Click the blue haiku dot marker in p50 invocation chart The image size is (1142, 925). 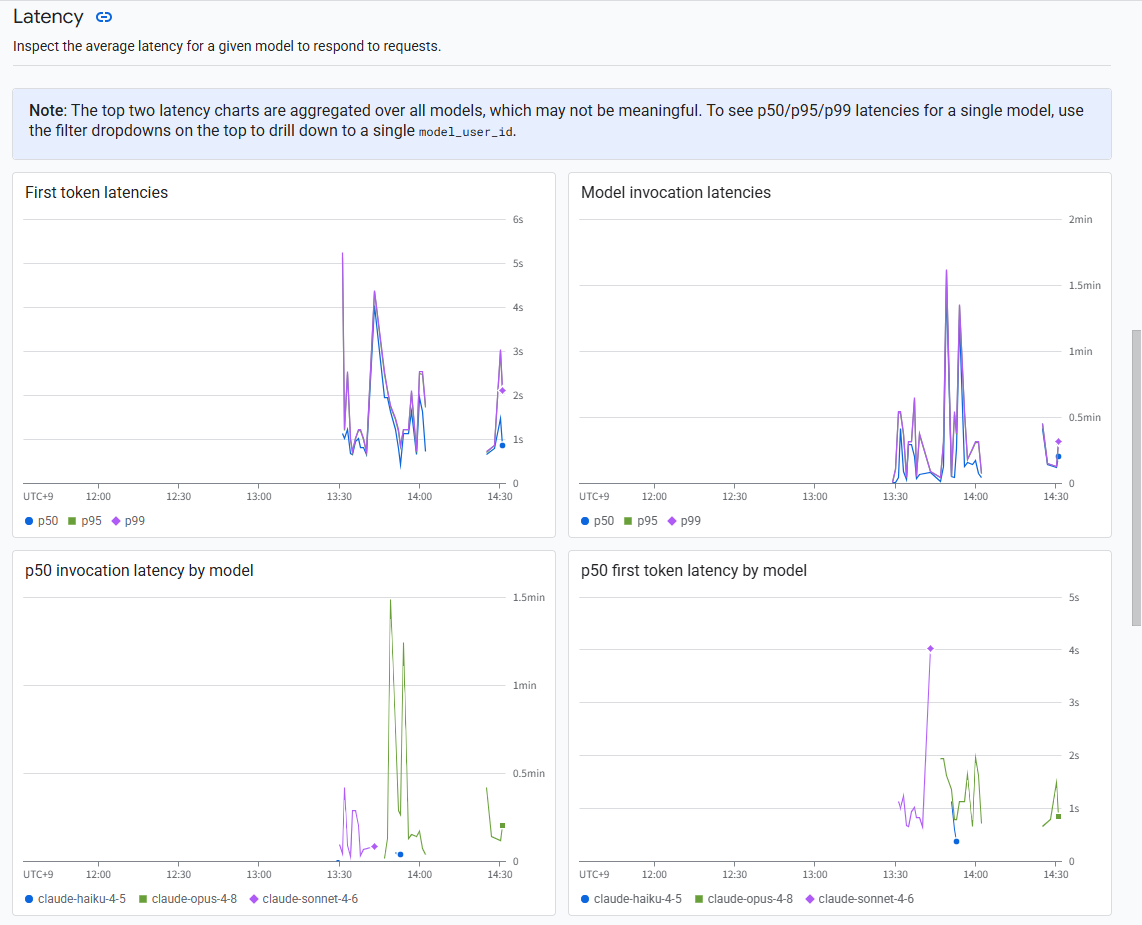401,854
